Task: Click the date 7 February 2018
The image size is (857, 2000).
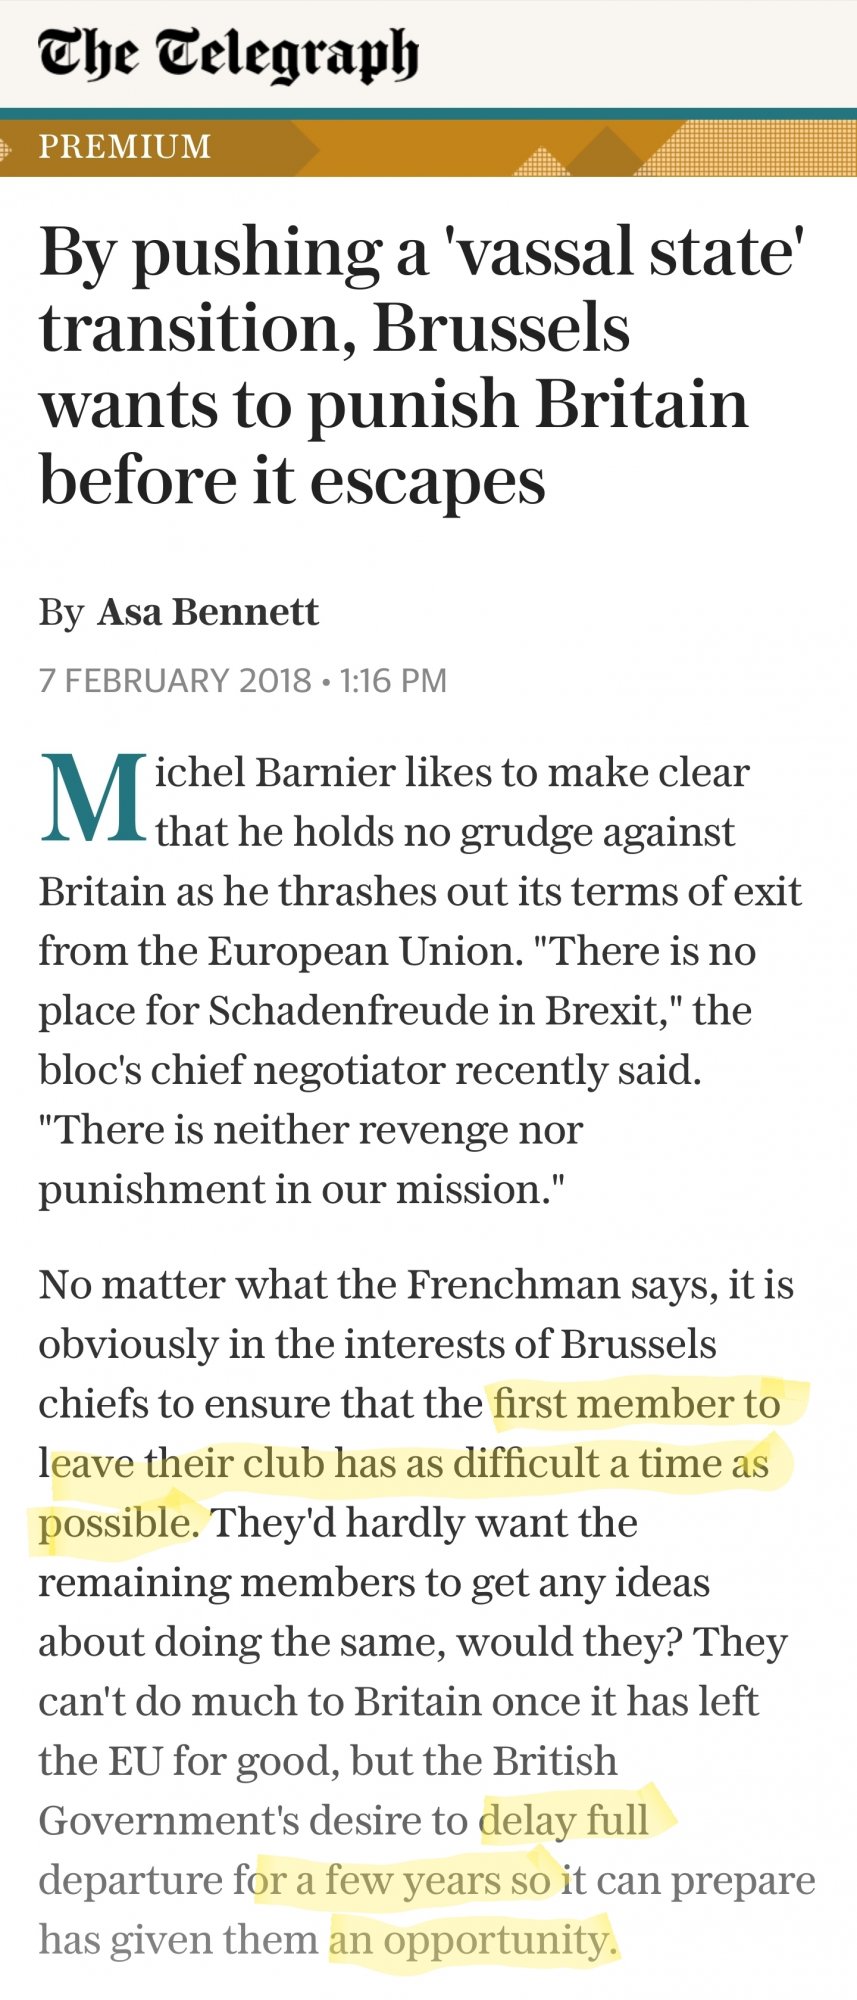Action: pos(175,681)
